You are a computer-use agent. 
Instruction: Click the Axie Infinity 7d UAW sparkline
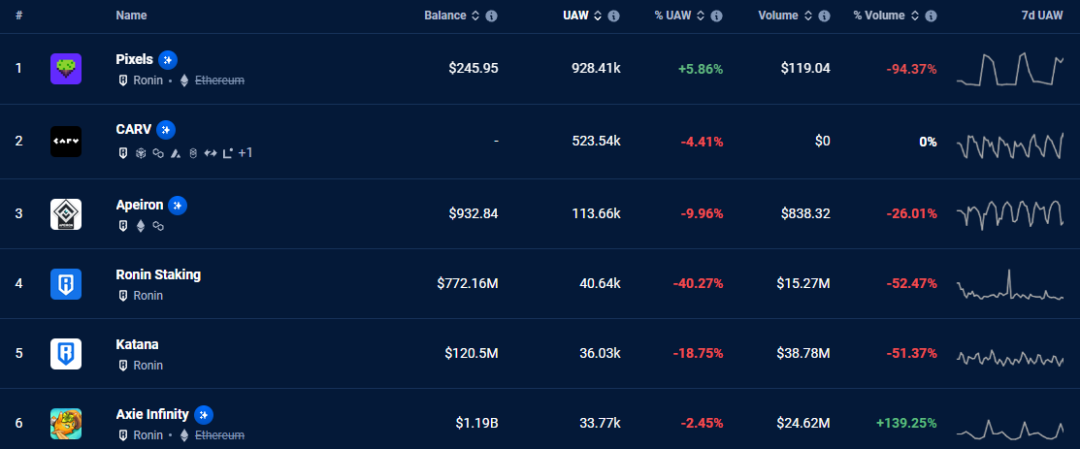point(1010,430)
